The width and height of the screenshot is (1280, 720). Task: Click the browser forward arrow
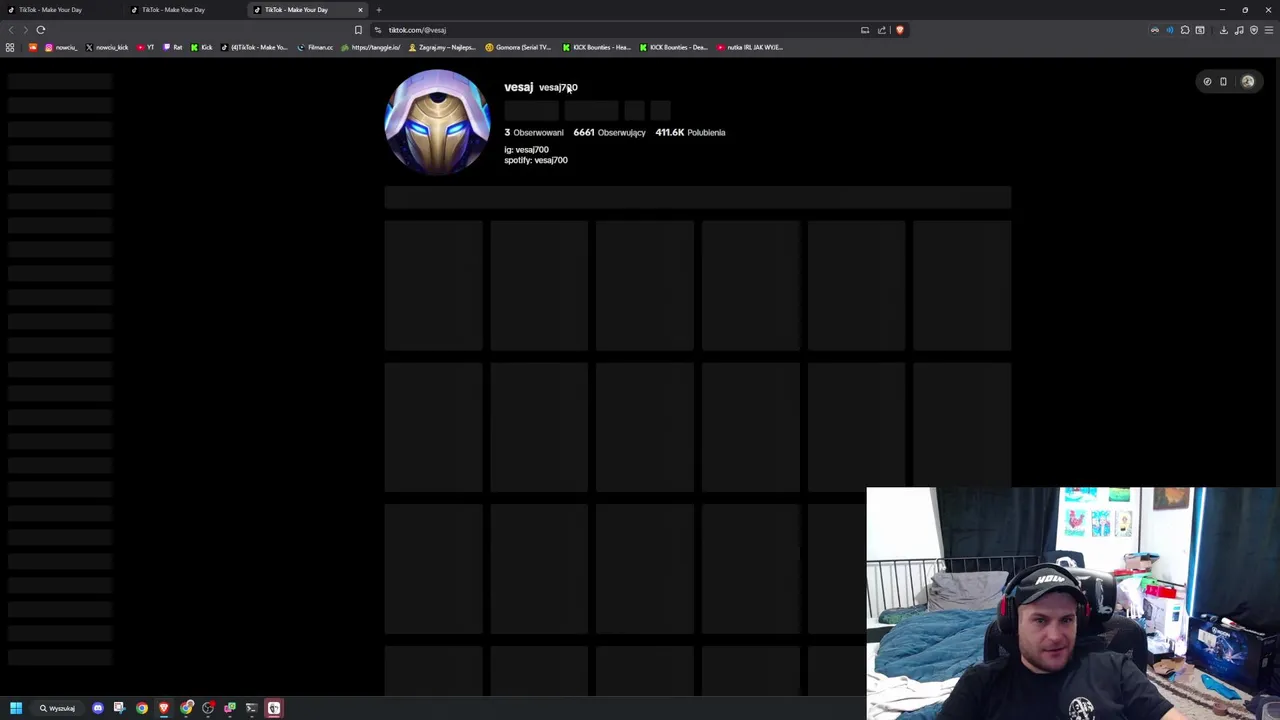tap(25, 30)
